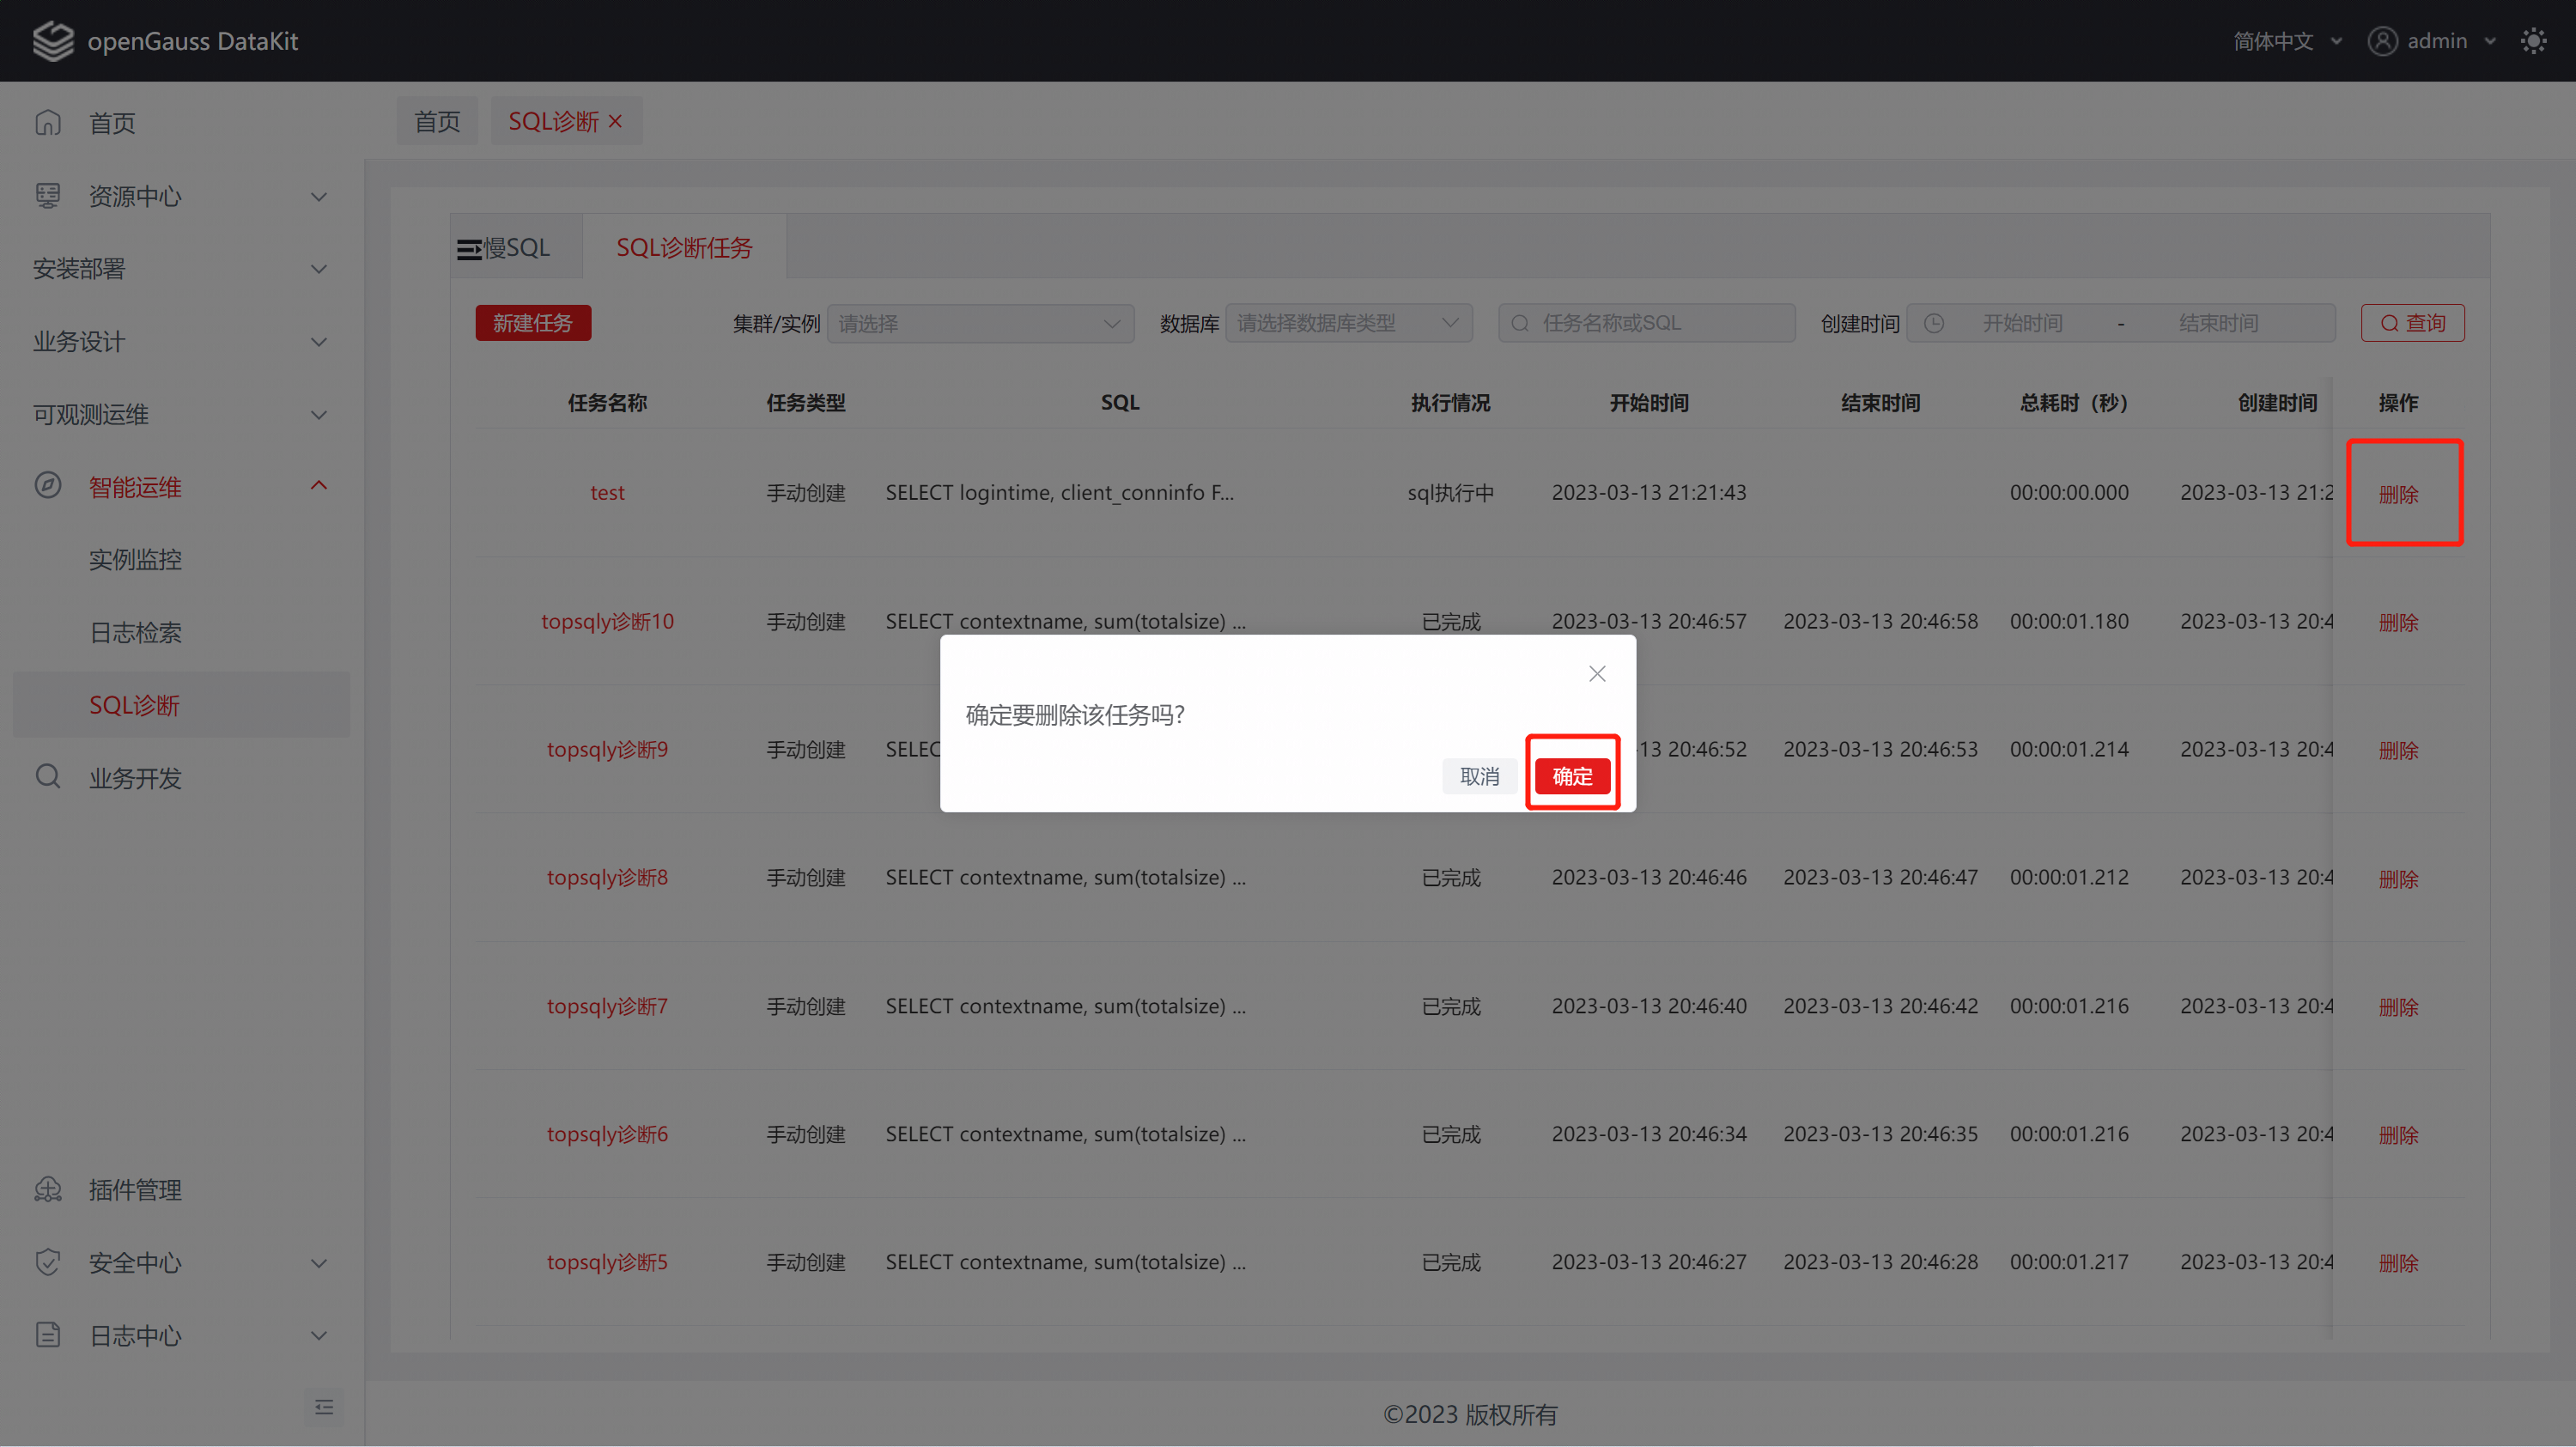Viewport: 2576px width, 1447px height.
Task: Click the clock icon in start time field
Action: tap(1934, 323)
